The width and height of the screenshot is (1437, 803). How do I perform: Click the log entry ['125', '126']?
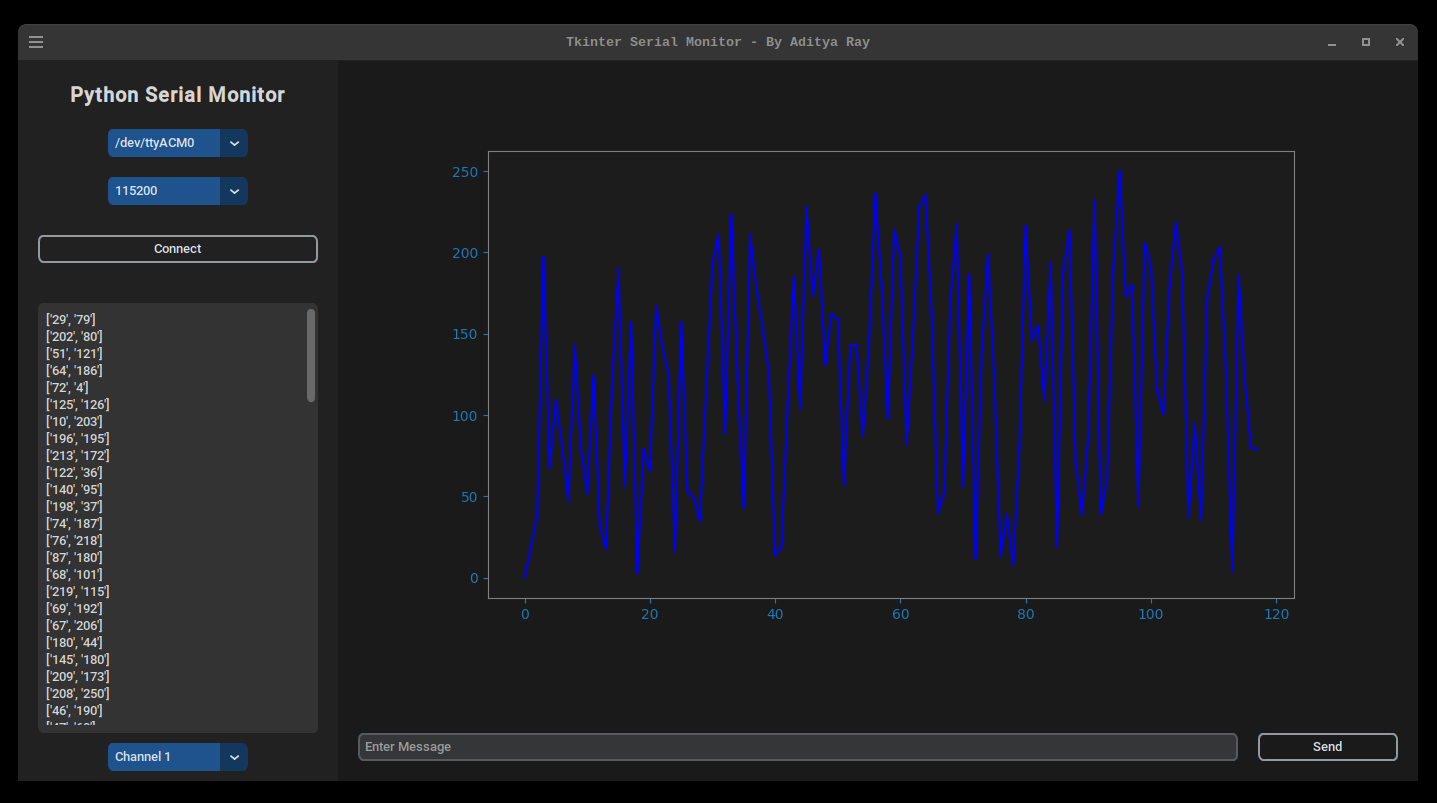pos(78,405)
